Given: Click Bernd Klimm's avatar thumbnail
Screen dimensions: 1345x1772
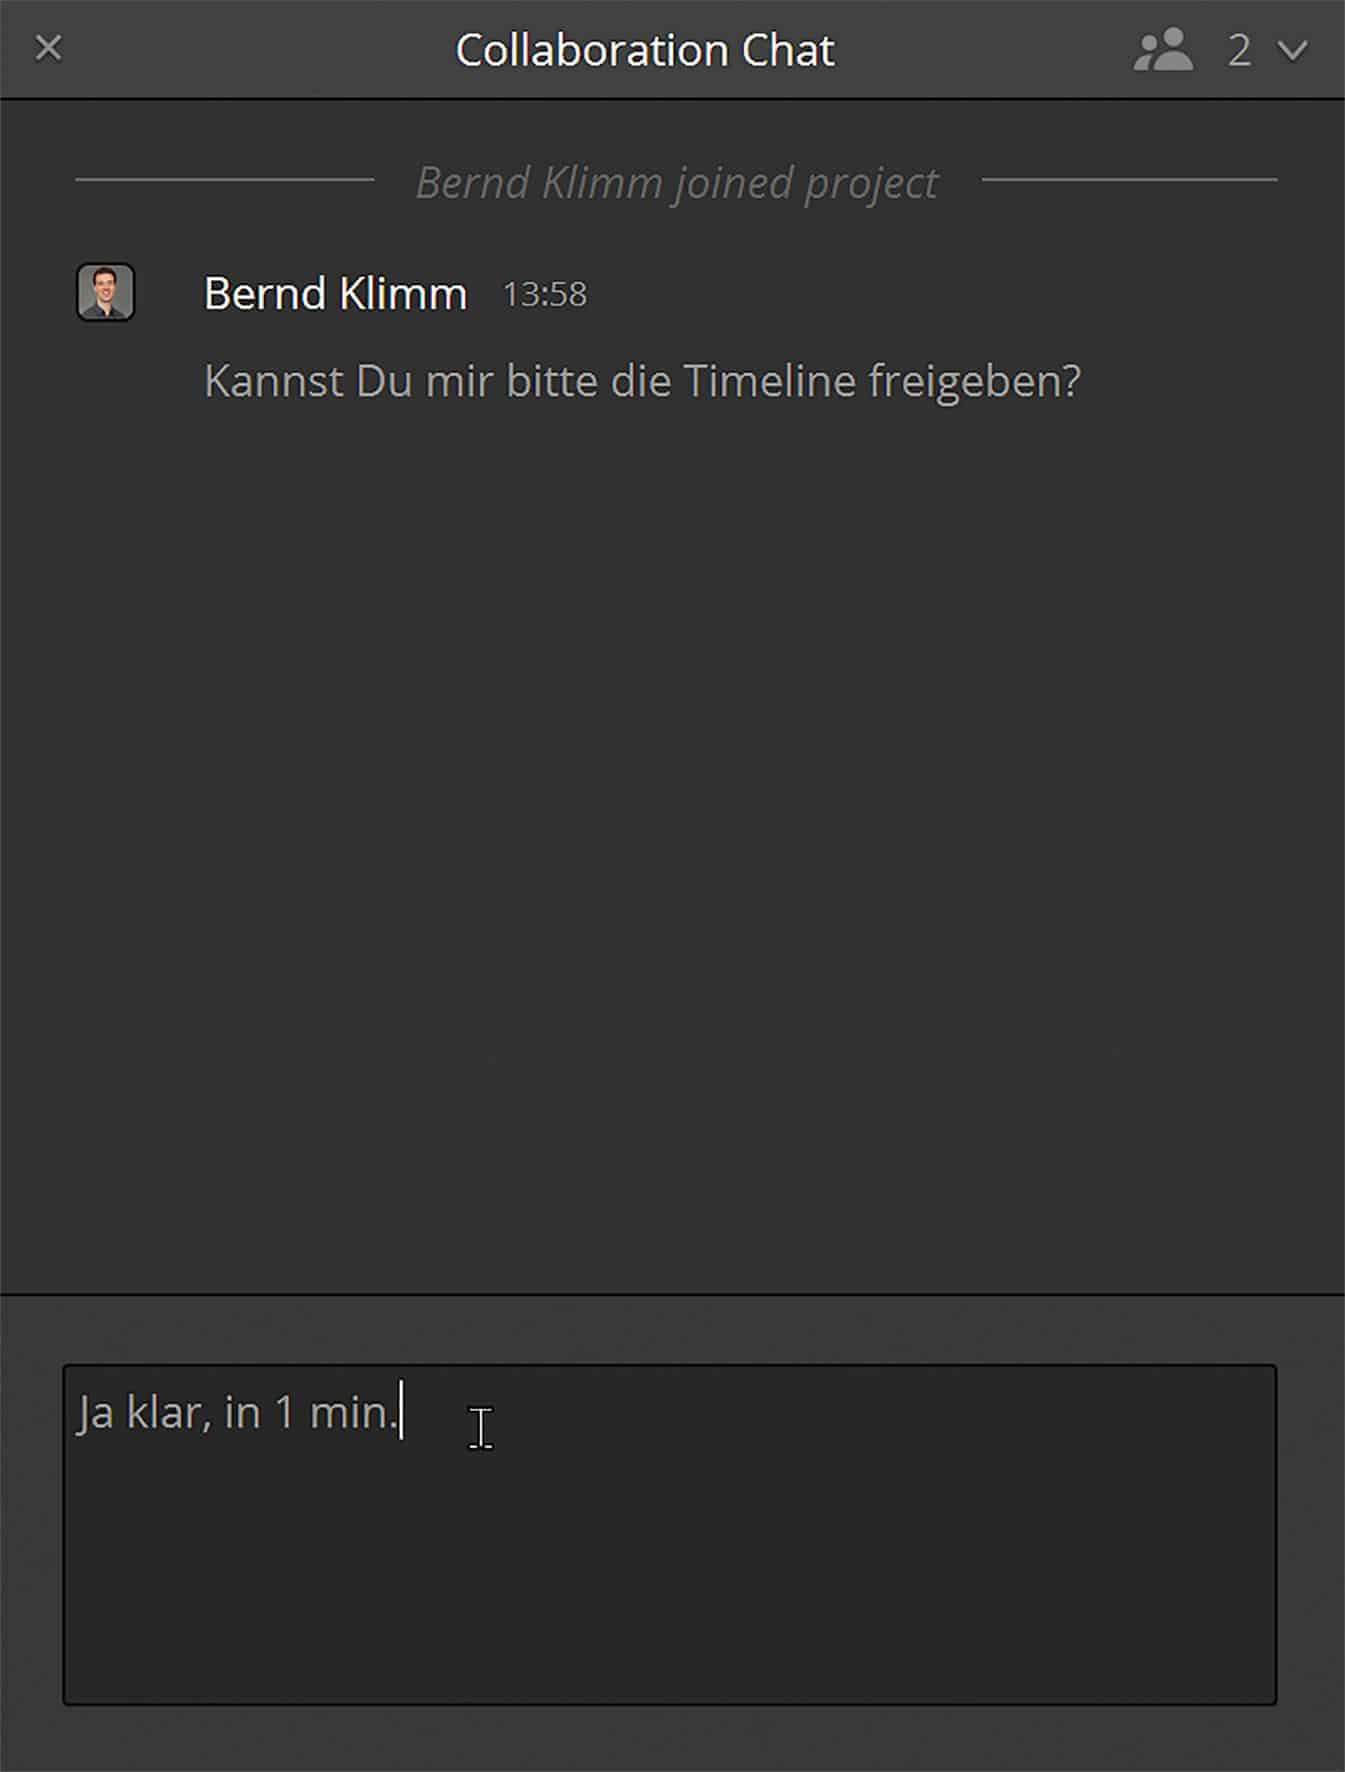Looking at the screenshot, I should click(105, 293).
